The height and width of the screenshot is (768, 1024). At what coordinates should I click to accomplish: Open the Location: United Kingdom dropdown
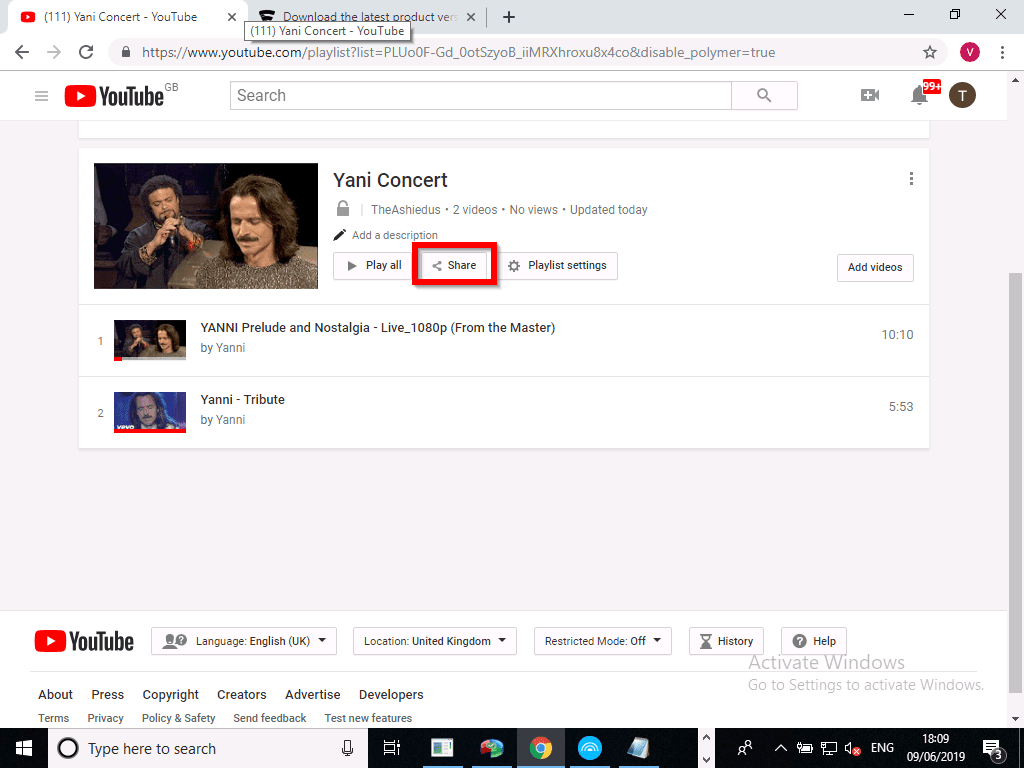click(434, 640)
